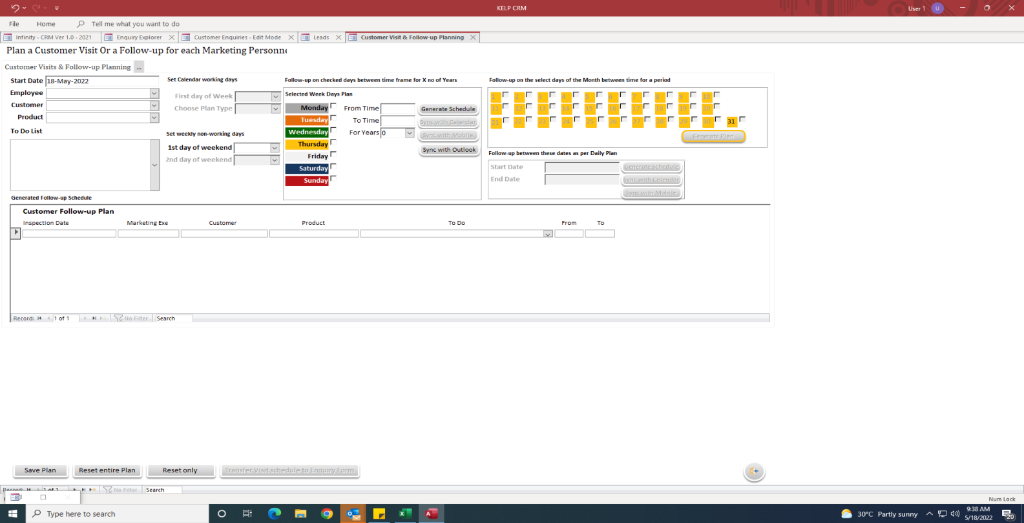Check the Thursday checkbox
Screen dimensions: 1024x523
pos(333,142)
